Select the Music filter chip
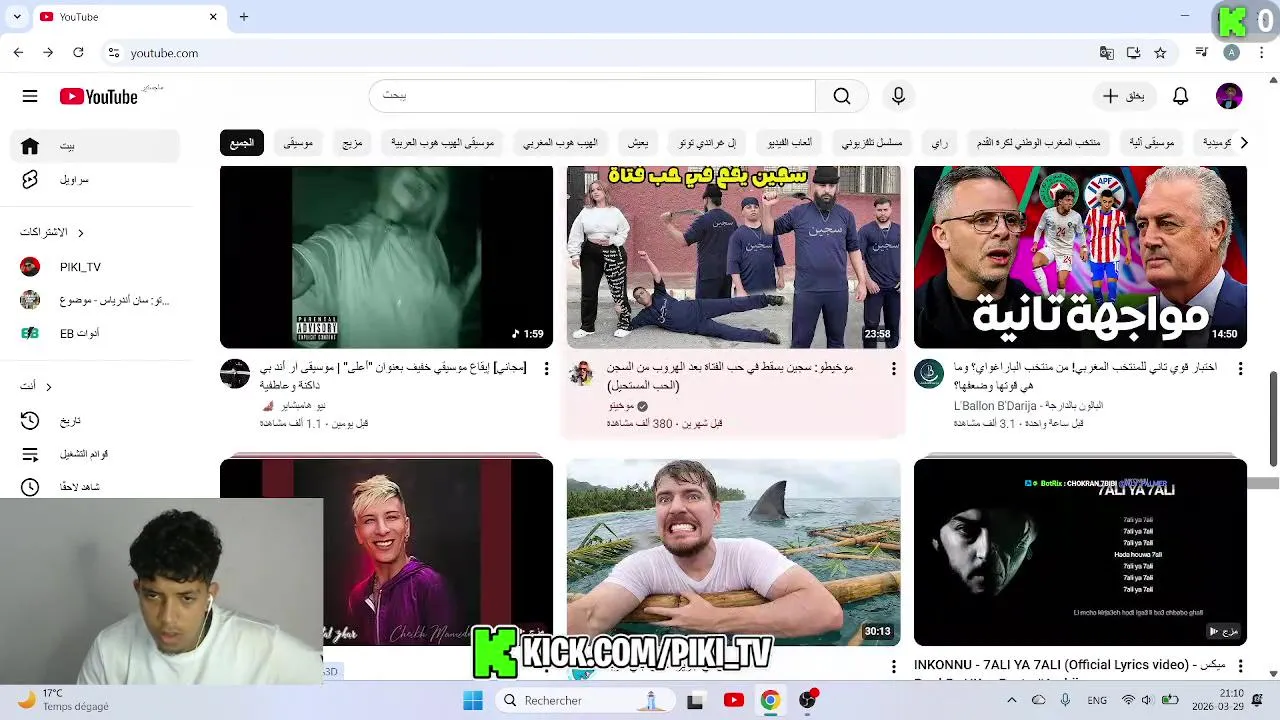Image resolution: width=1280 pixels, height=720 pixels. pos(298,143)
